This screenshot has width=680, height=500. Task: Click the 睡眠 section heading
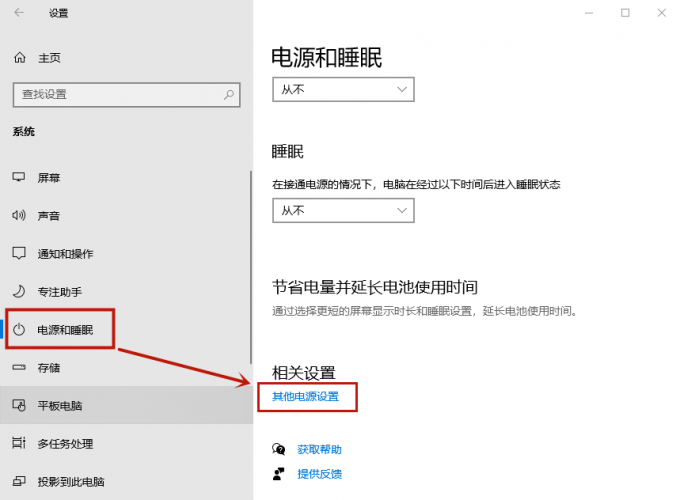[288, 152]
